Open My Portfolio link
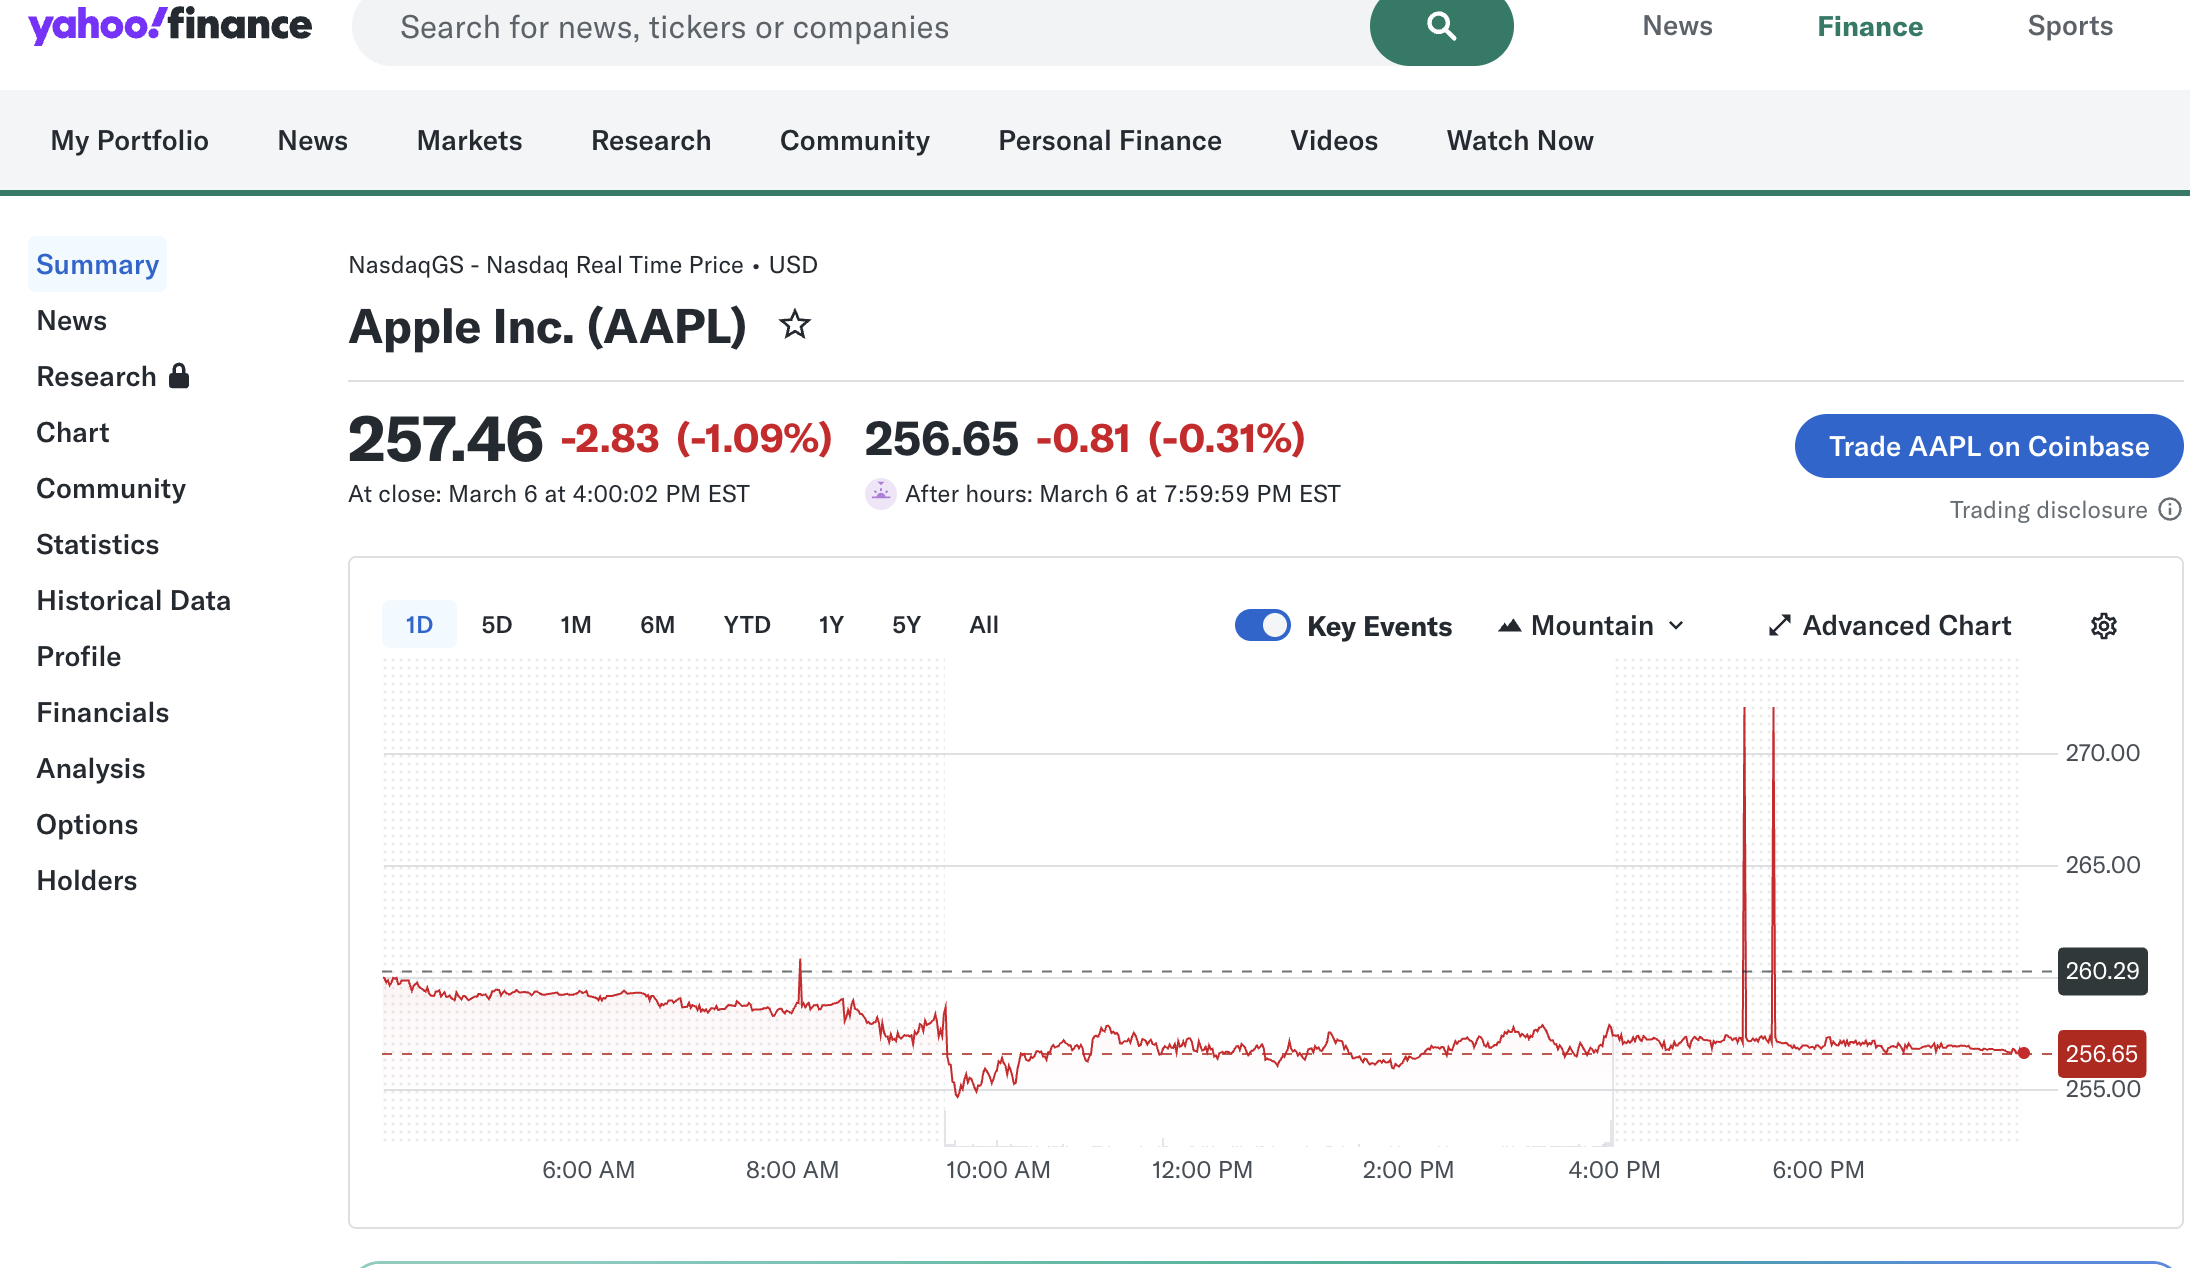 click(129, 141)
